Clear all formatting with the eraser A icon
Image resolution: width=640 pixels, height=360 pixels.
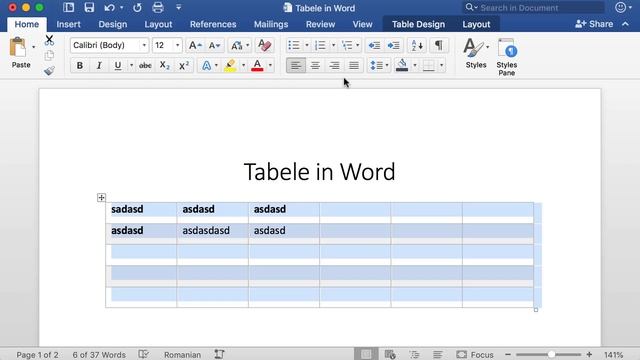[x=264, y=45]
